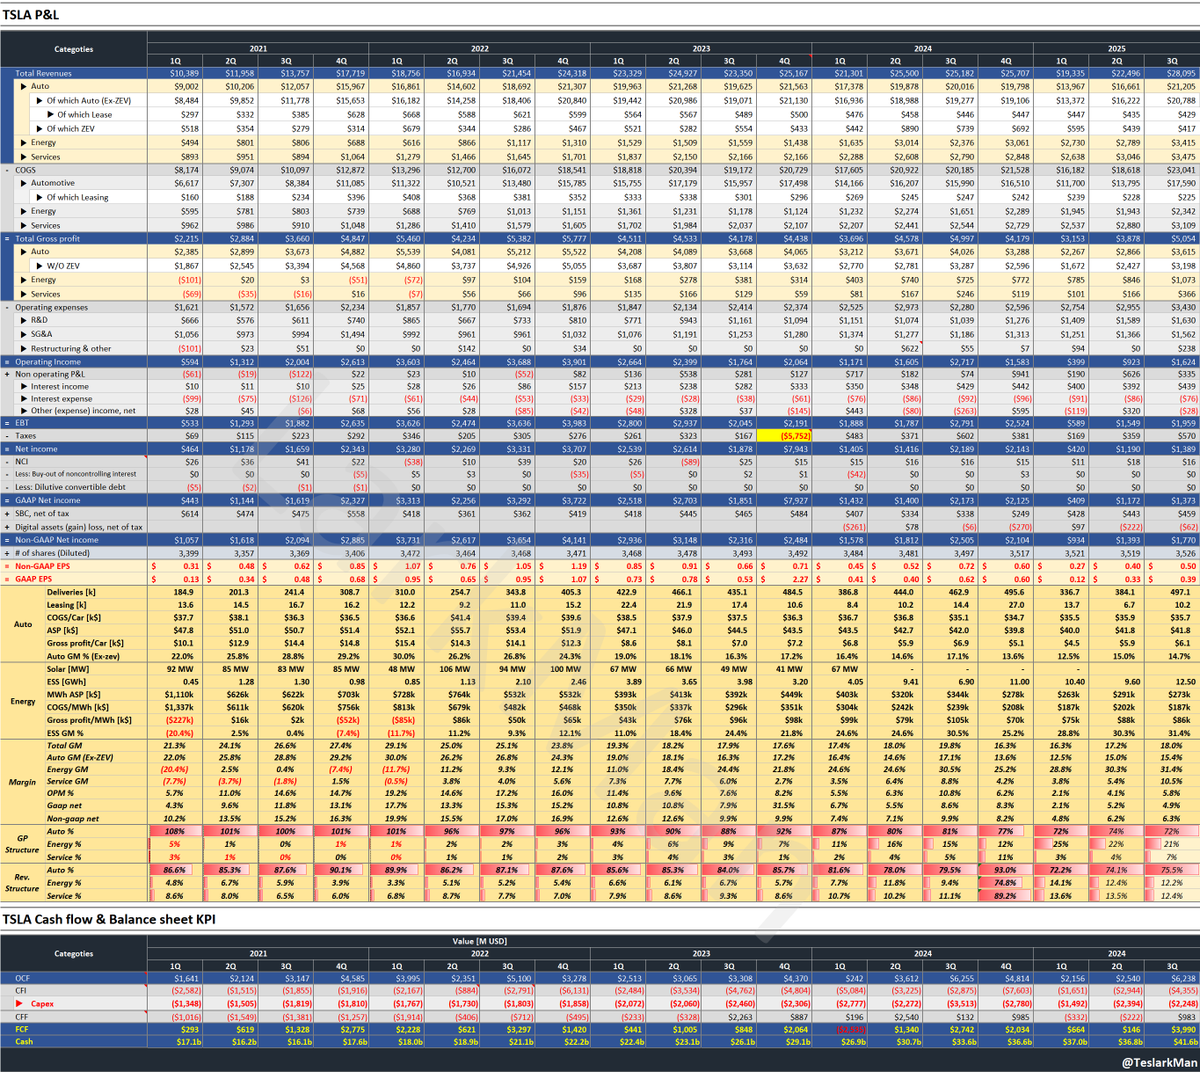This screenshot has height=1072, width=1200.
Task: Select the COGS row label
Action: 25,170
